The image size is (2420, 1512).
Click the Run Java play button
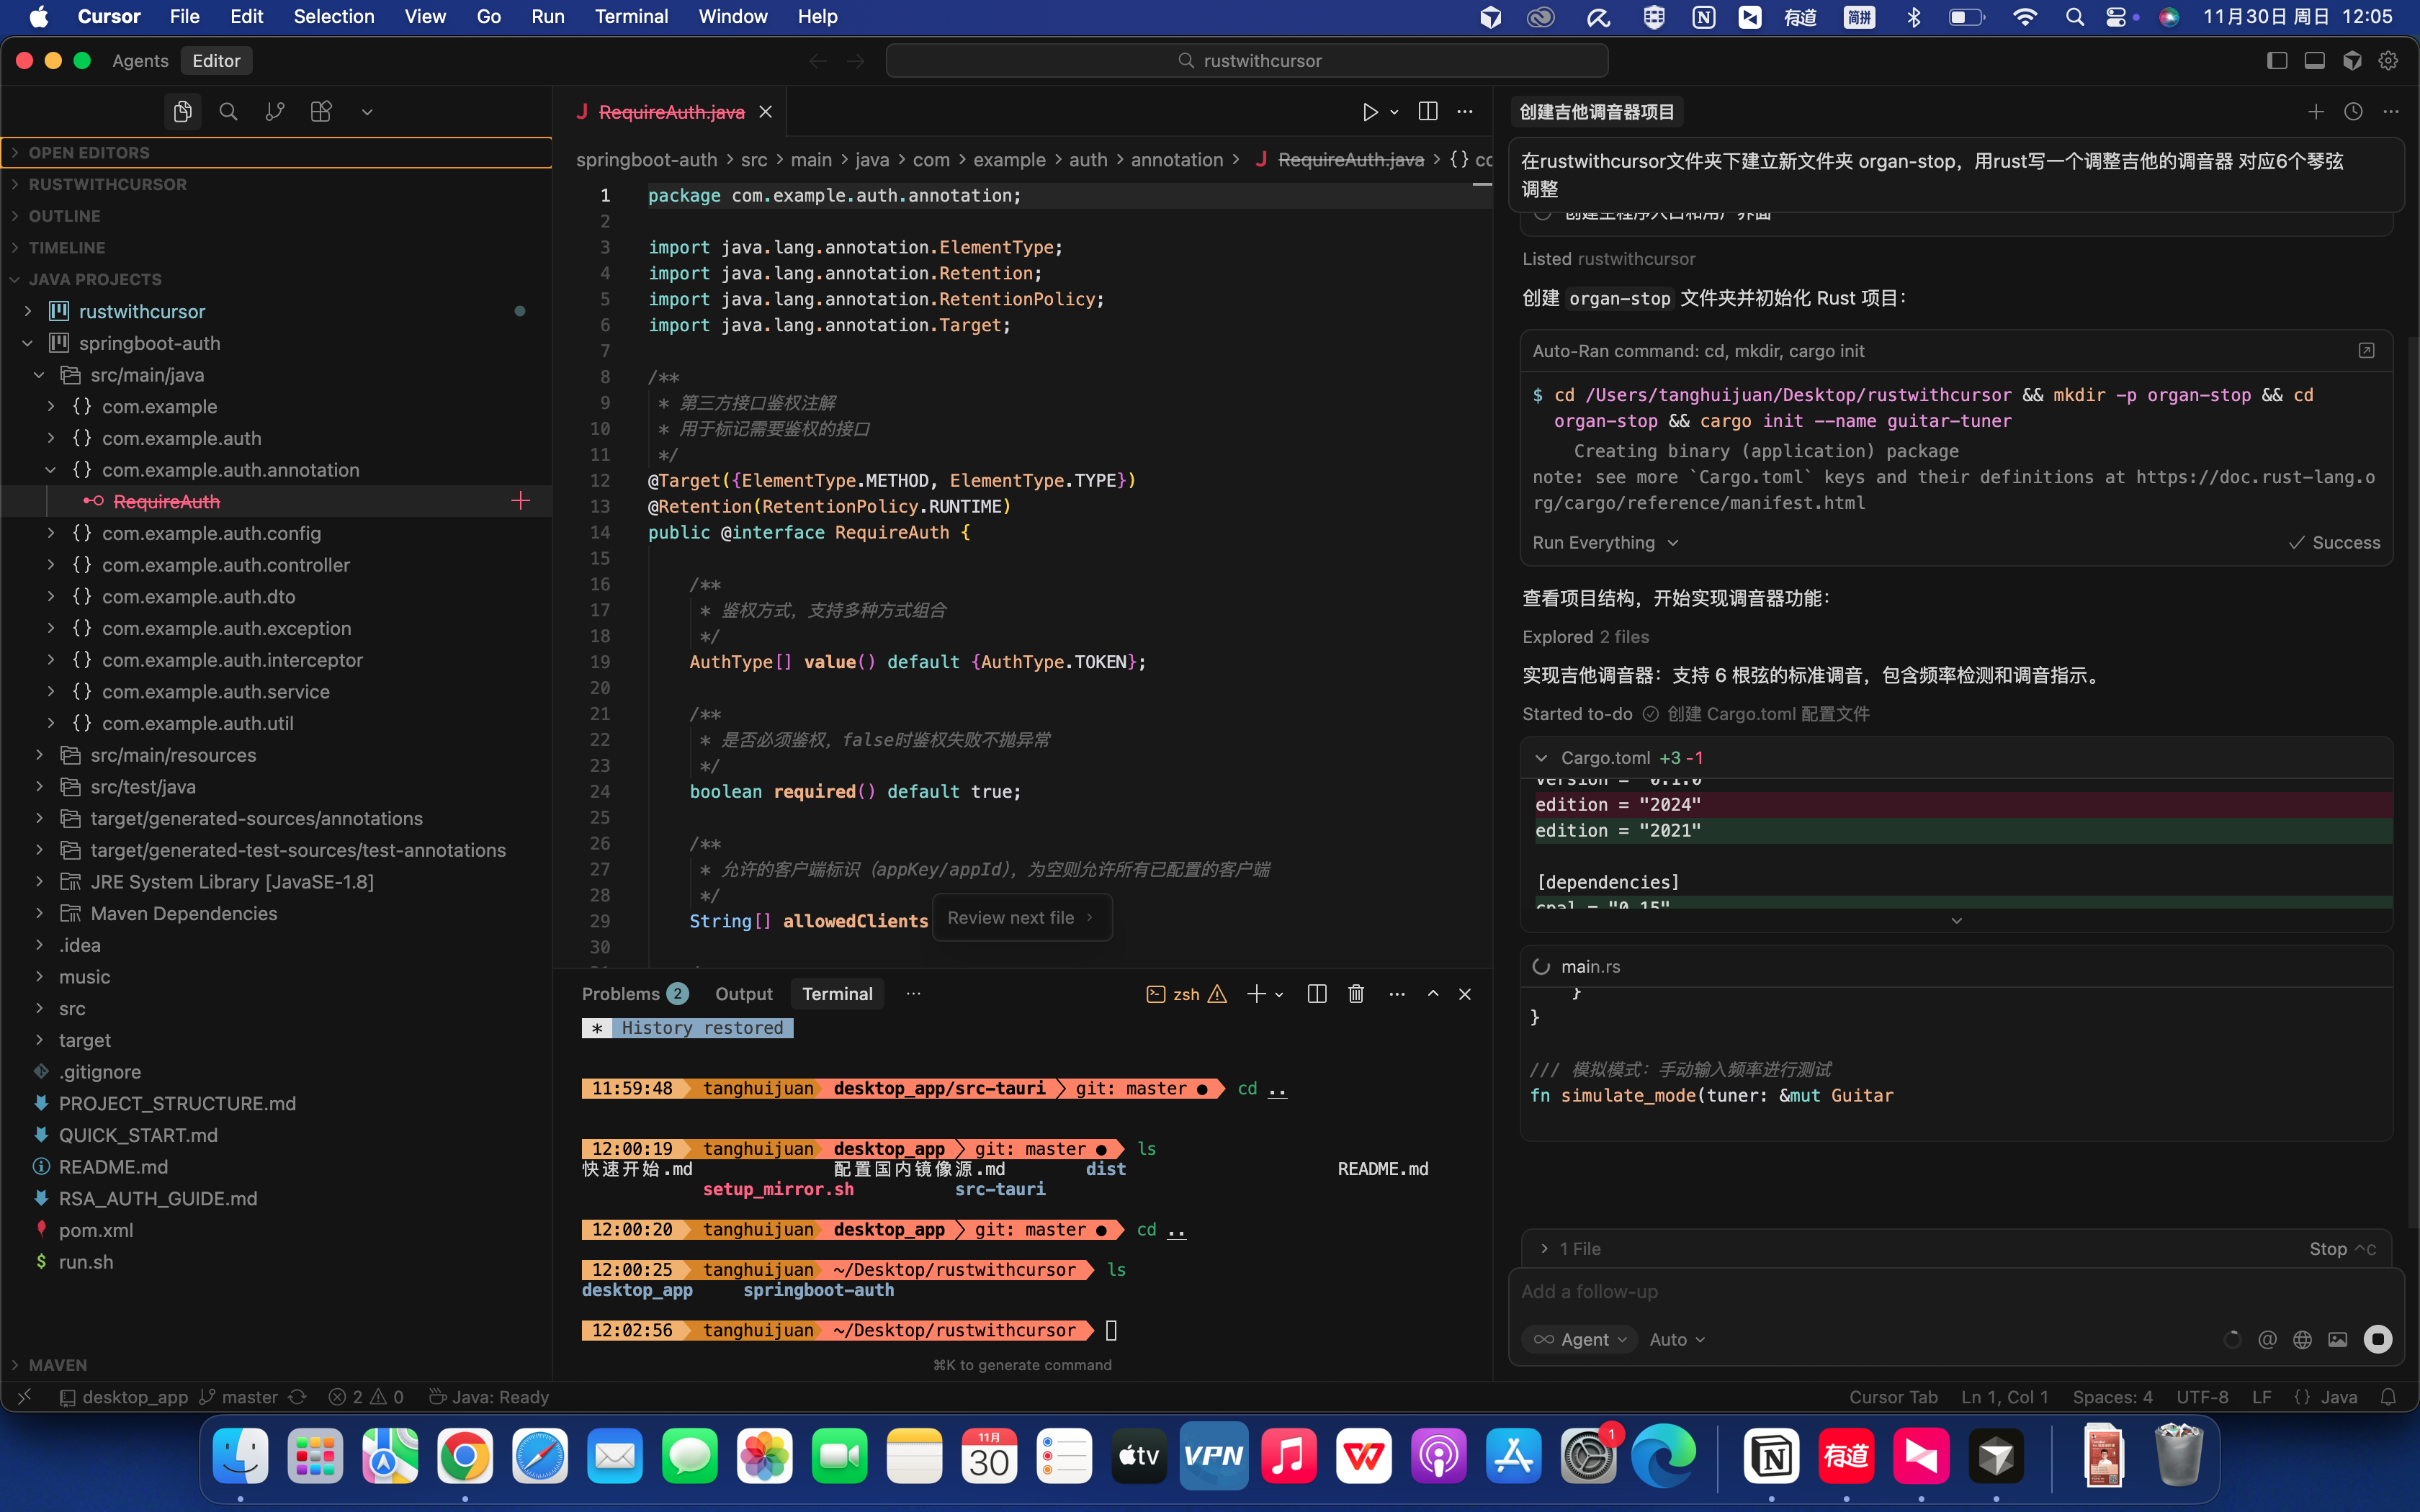[x=1370, y=112]
